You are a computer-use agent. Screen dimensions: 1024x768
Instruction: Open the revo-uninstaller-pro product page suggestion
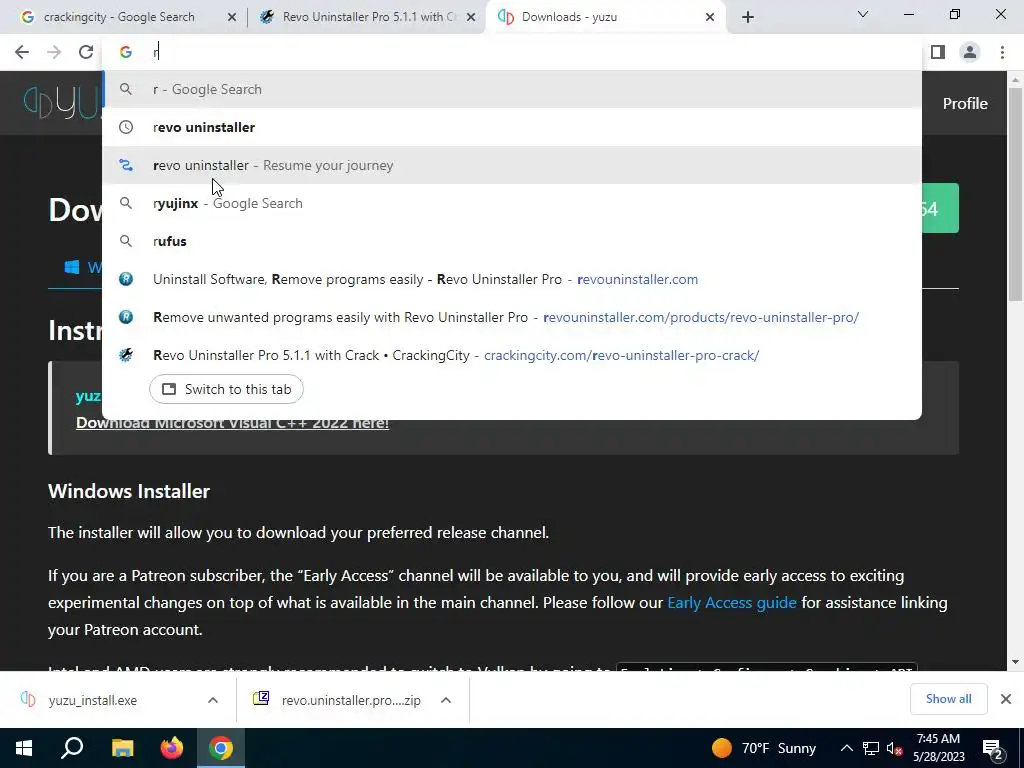[x=512, y=317]
